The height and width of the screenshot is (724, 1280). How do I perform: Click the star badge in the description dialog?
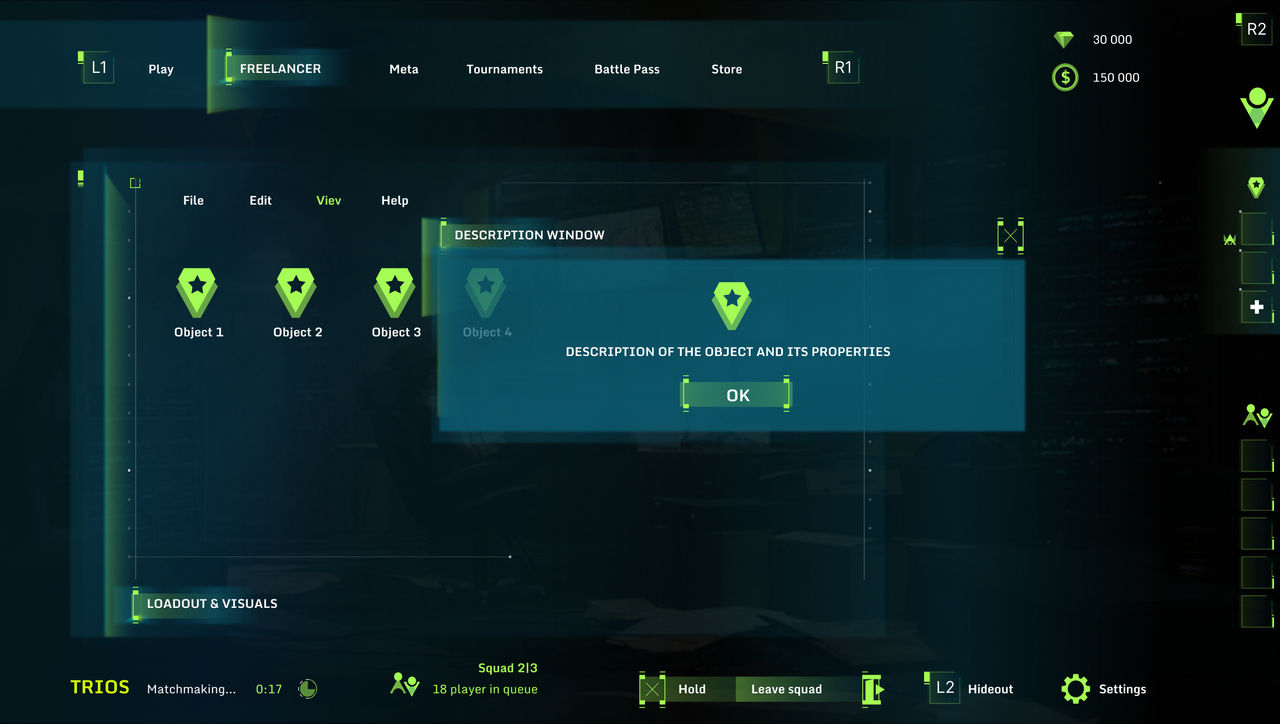point(732,306)
